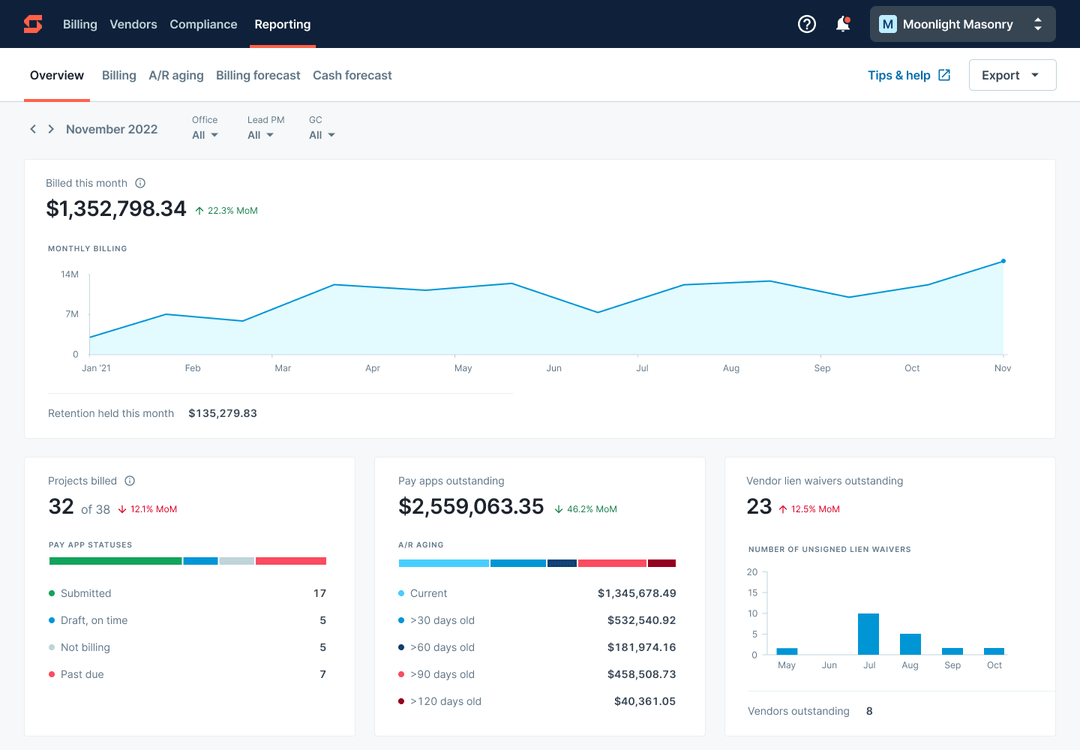This screenshot has height=750, width=1080.
Task: Click the info icon beside Billed this month
Action: 138,183
